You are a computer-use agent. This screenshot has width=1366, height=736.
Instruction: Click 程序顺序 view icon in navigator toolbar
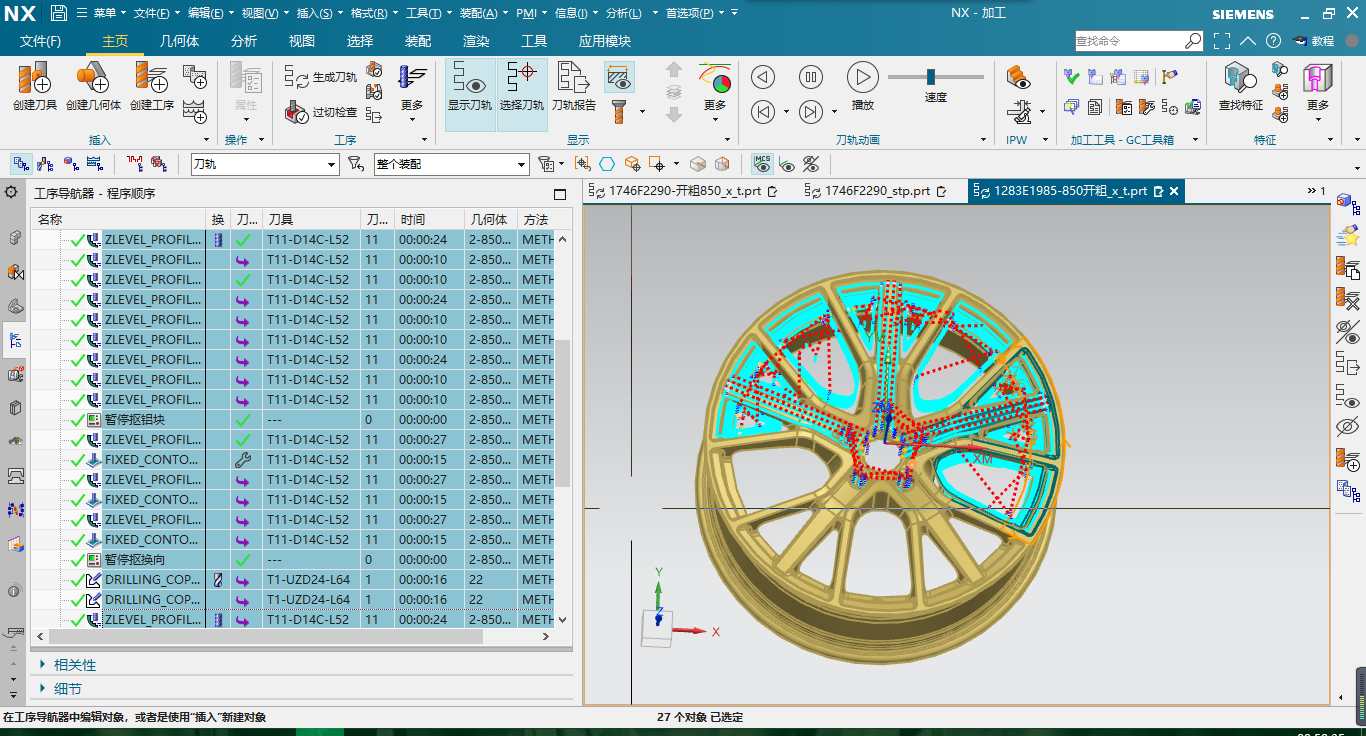click(20, 164)
